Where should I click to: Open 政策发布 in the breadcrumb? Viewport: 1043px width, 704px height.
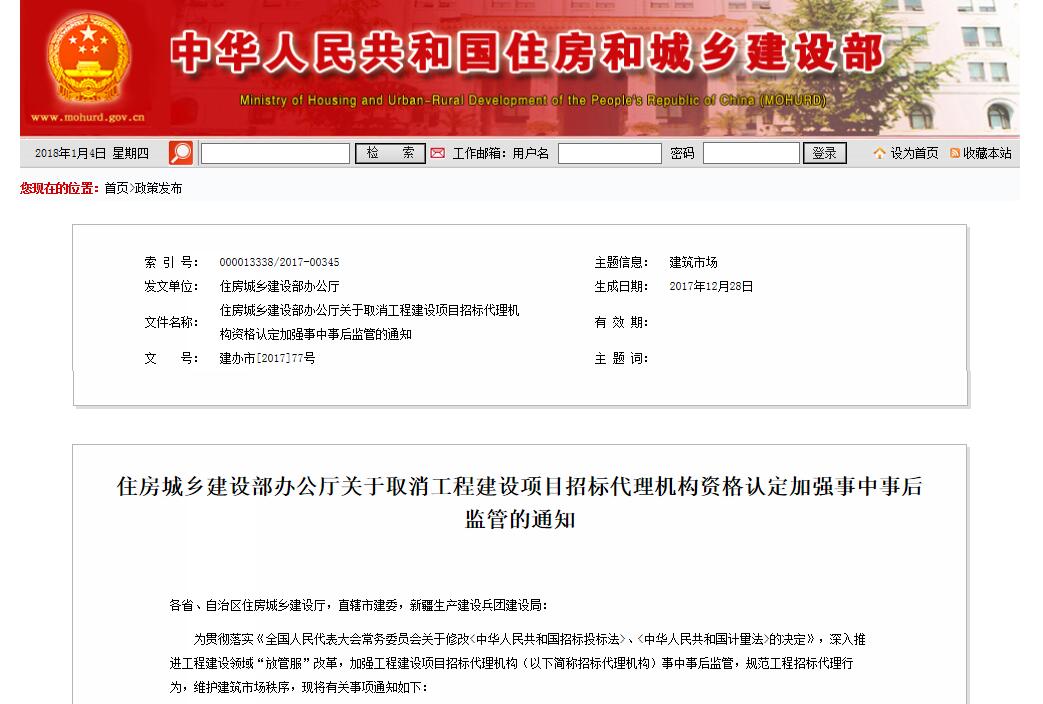pos(158,188)
